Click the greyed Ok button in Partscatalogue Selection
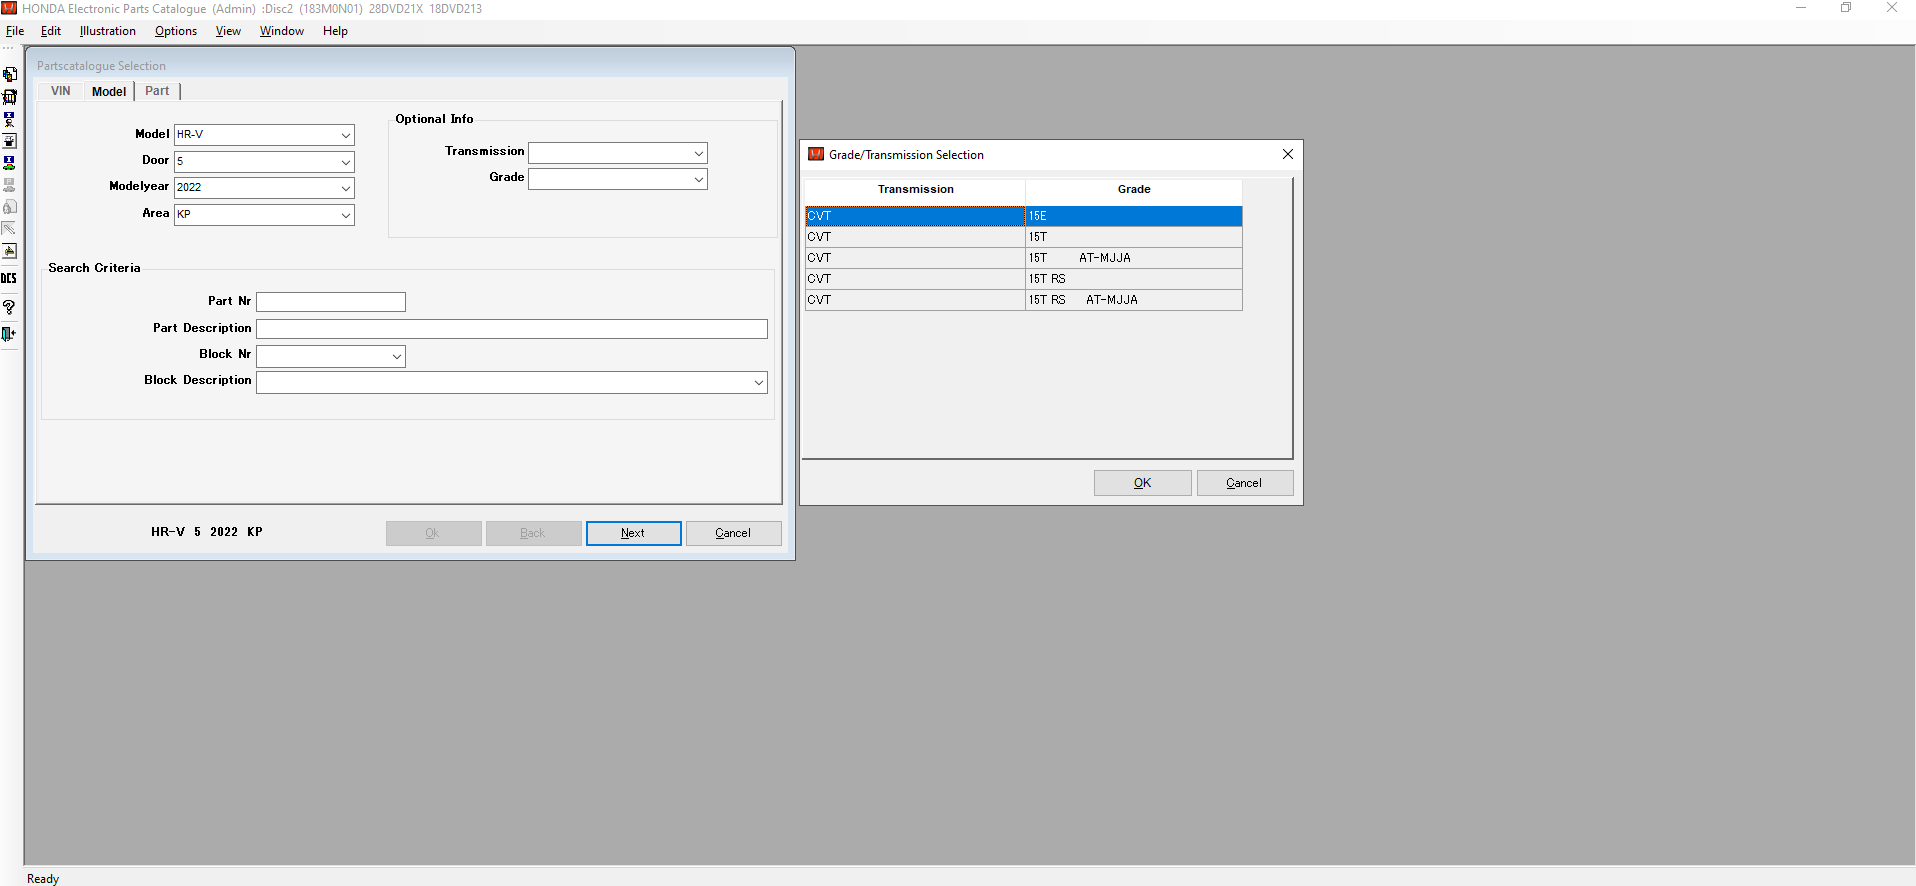The width and height of the screenshot is (1916, 886). pyautogui.click(x=434, y=533)
